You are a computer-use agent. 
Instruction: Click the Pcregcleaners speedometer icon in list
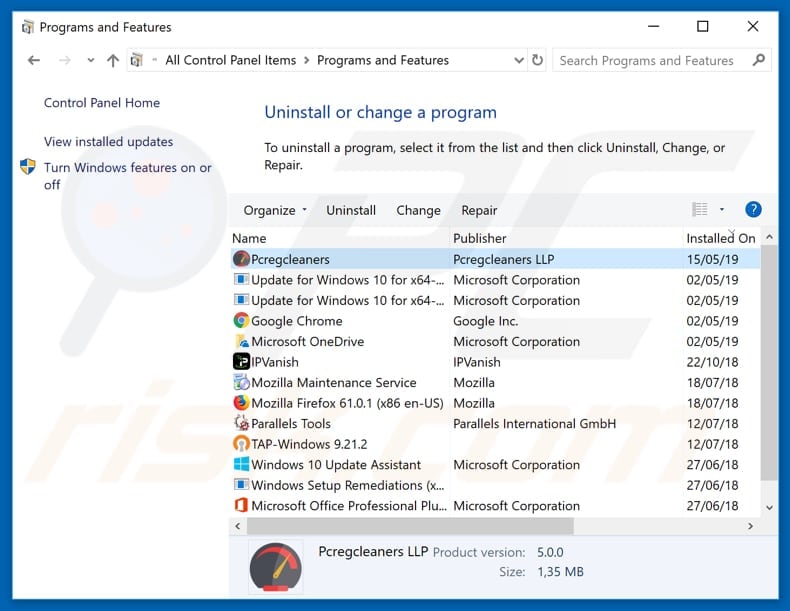click(x=241, y=259)
